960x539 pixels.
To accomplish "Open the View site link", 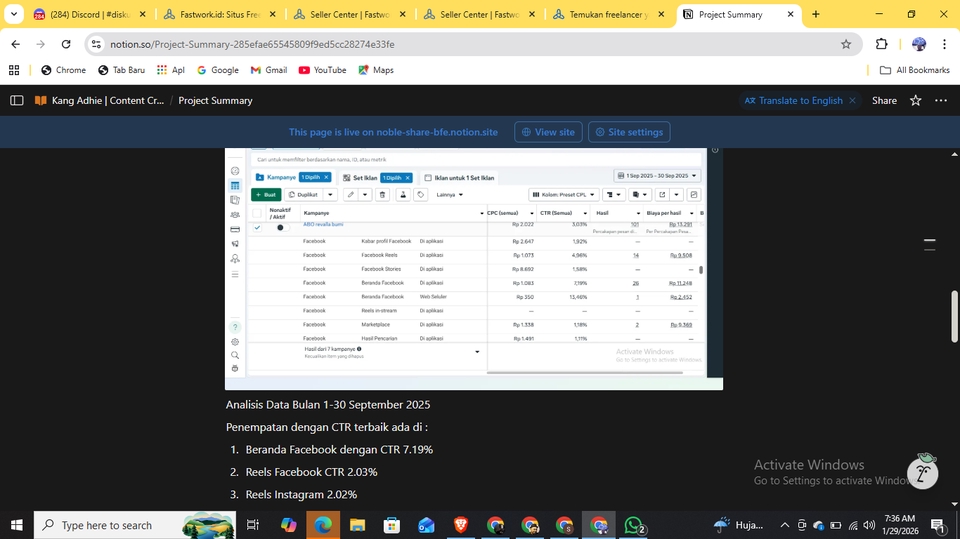I will [547, 132].
